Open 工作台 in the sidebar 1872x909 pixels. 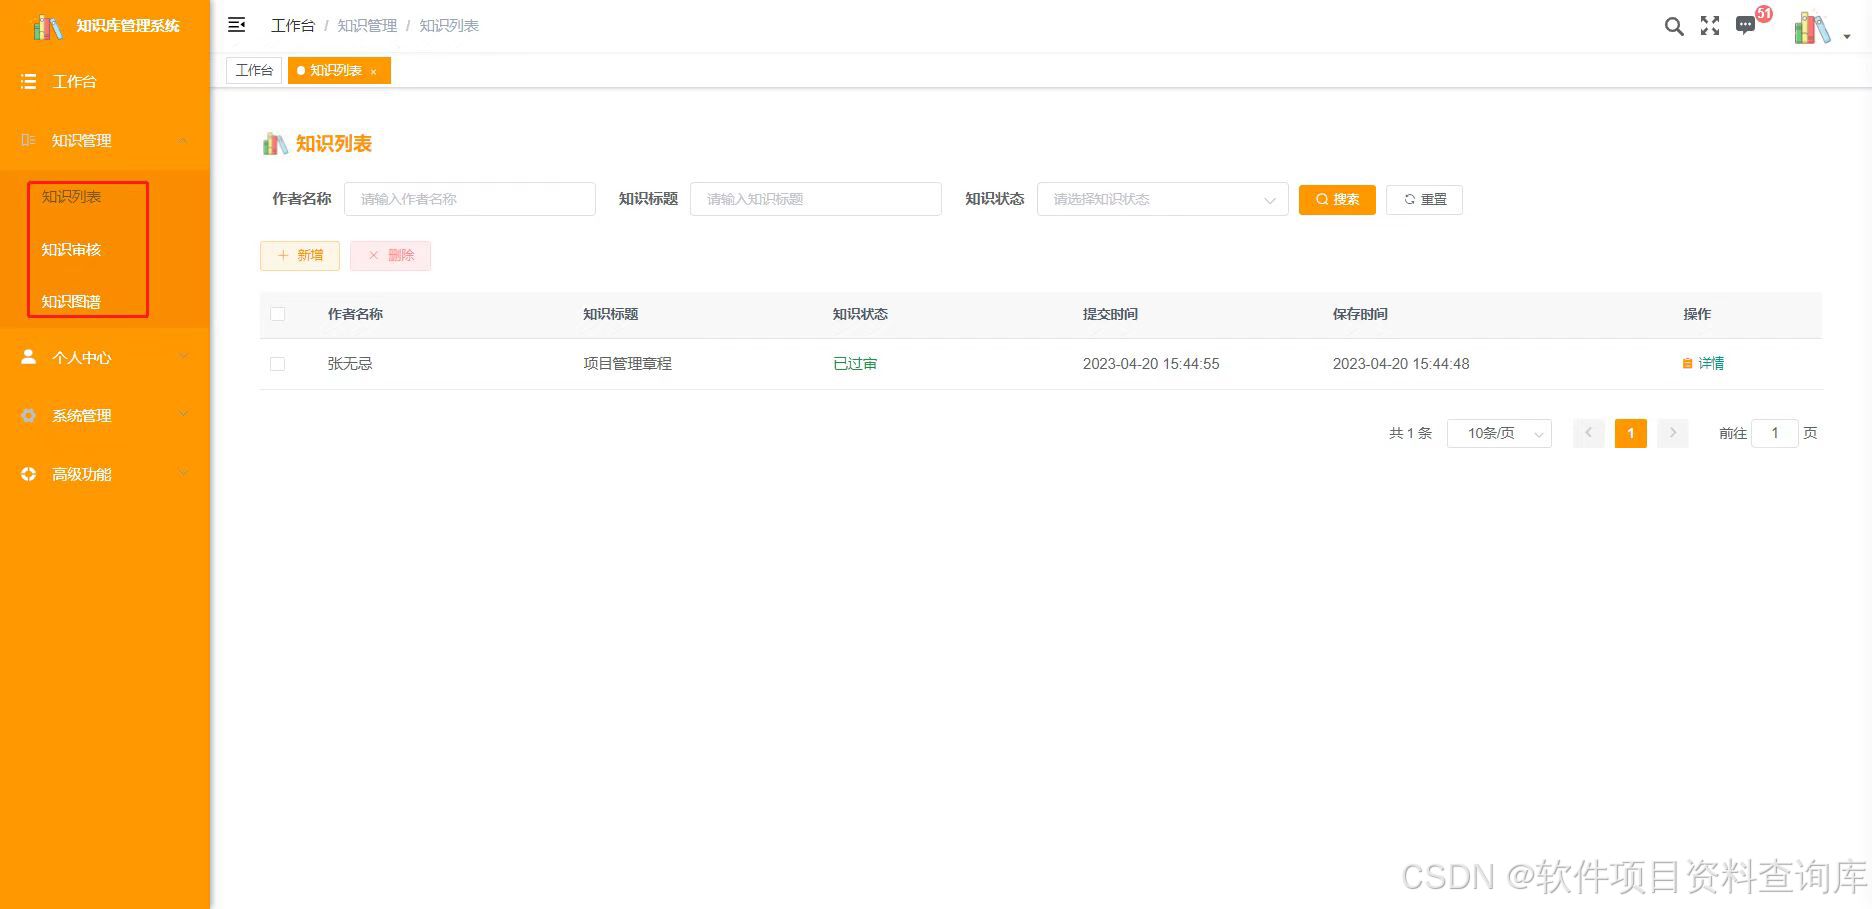click(105, 82)
